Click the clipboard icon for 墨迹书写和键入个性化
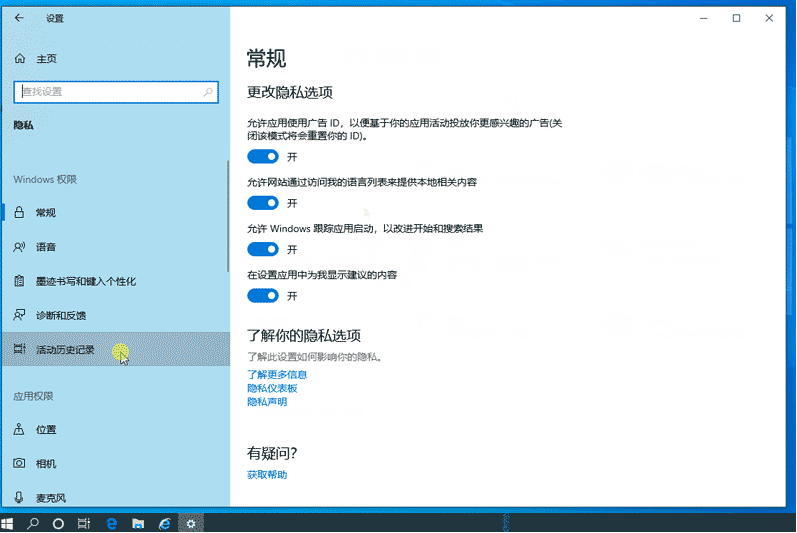Image resolution: width=797 pixels, height=533 pixels. (x=19, y=281)
